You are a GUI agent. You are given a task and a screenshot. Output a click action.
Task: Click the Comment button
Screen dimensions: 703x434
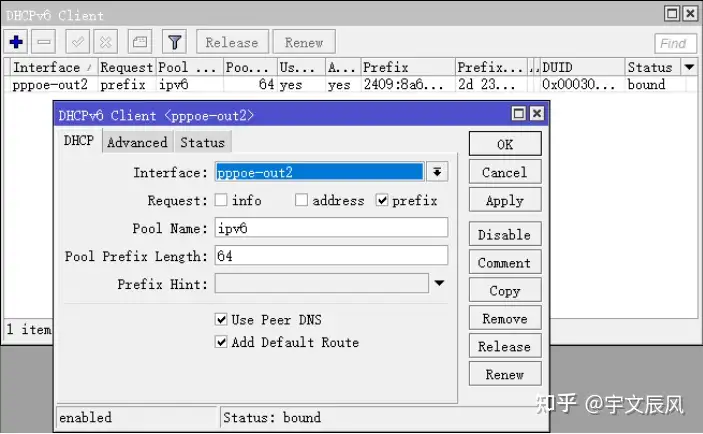pos(505,262)
